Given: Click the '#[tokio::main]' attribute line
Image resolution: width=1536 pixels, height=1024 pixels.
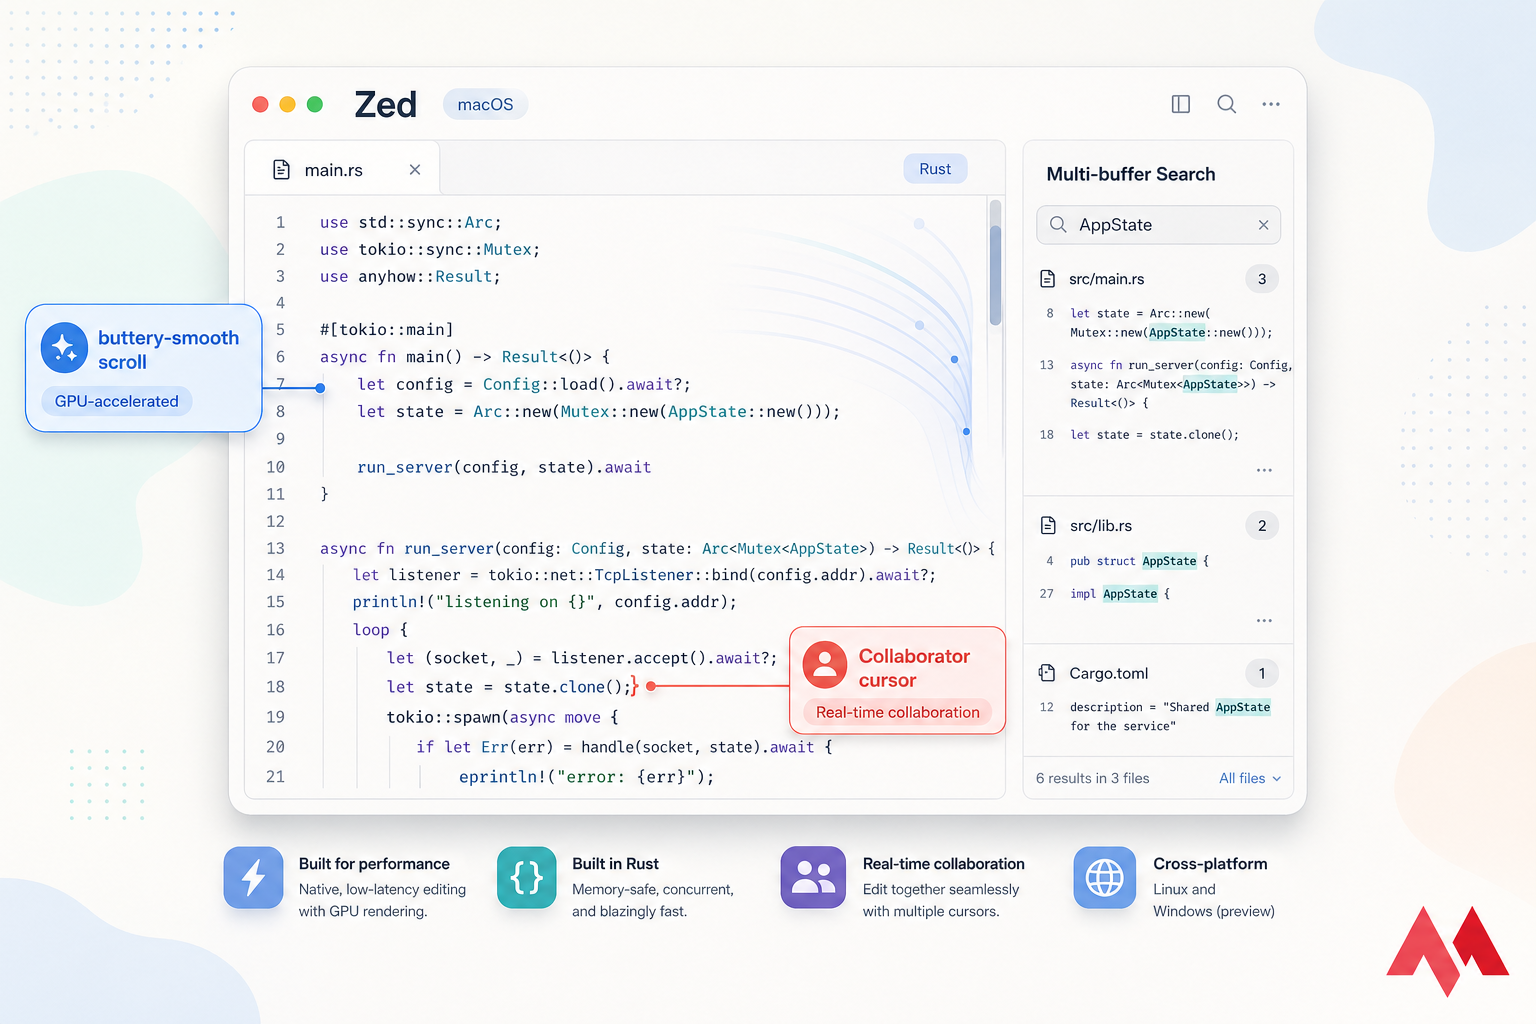Looking at the screenshot, I should coord(386,330).
